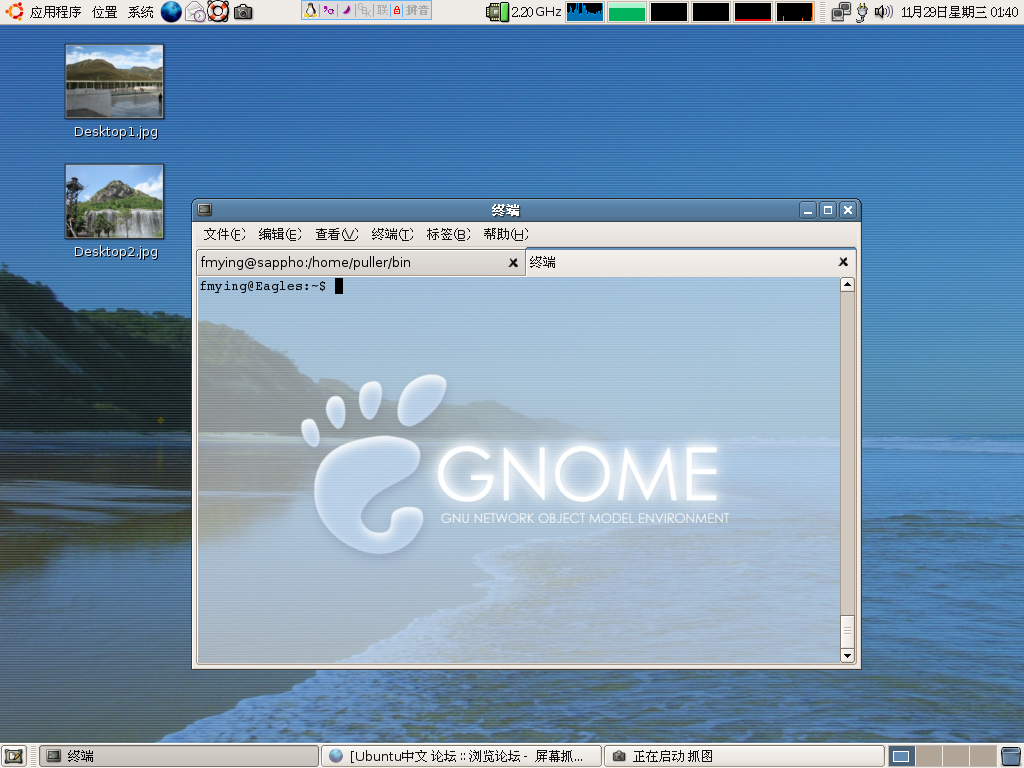Open the lifebuoy help launcher
1024x768 pixels.
pyautogui.click(x=218, y=11)
